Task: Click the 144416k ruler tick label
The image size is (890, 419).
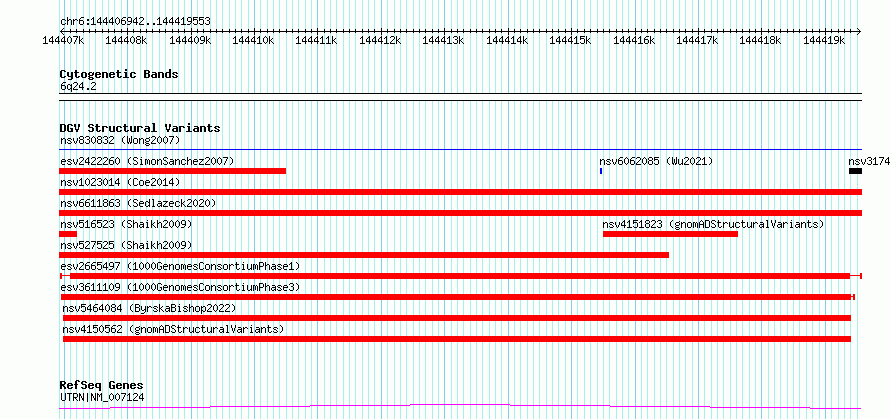Action: (x=634, y=40)
